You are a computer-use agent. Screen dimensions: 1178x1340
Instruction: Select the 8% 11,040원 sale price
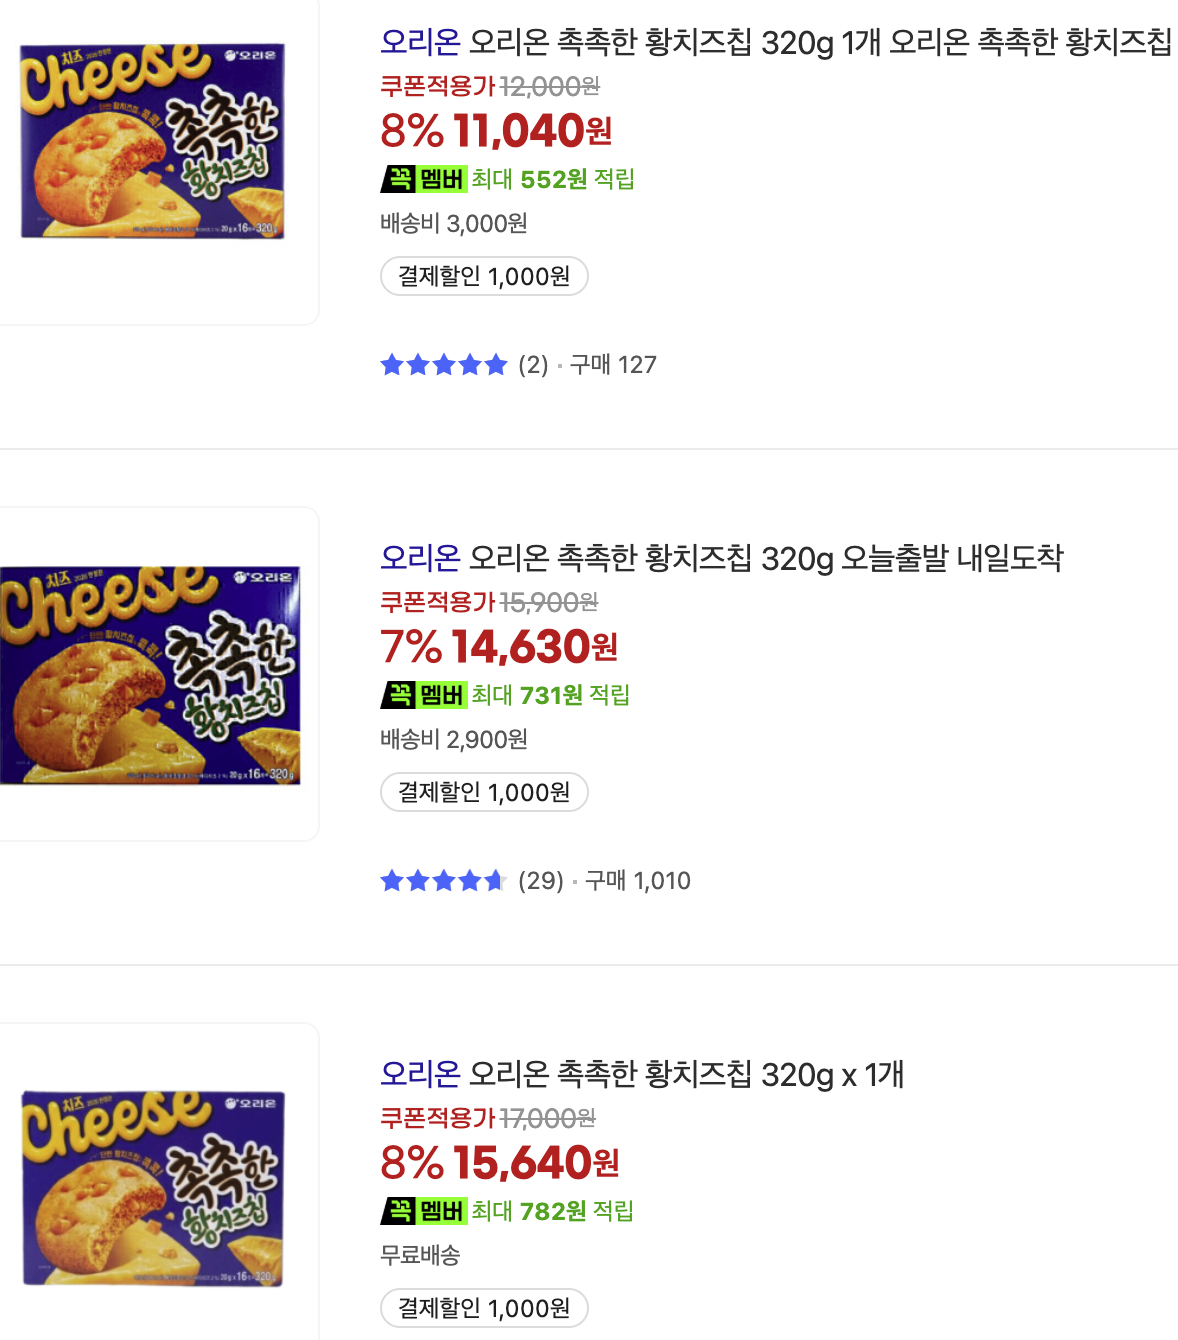496,131
